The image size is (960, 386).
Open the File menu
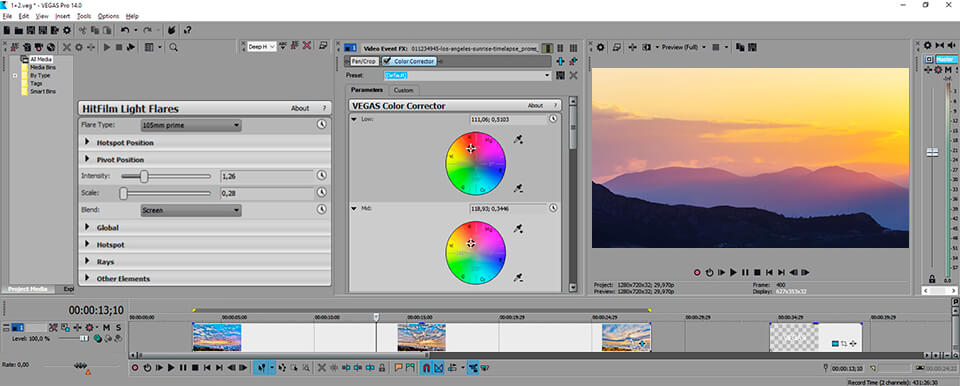7,16
